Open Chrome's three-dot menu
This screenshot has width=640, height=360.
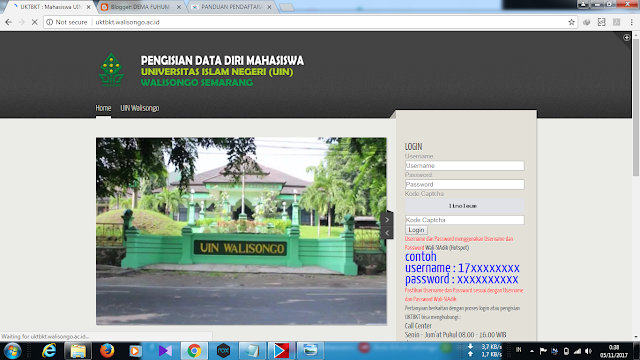[x=631, y=22]
